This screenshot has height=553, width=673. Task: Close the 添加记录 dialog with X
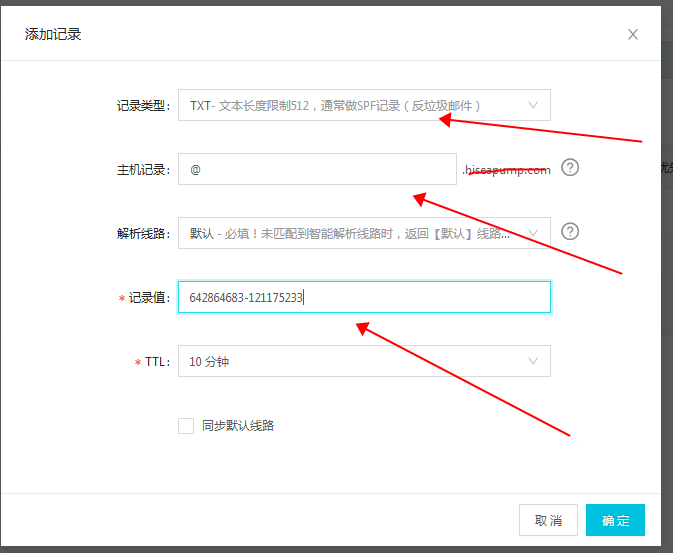coord(632,34)
